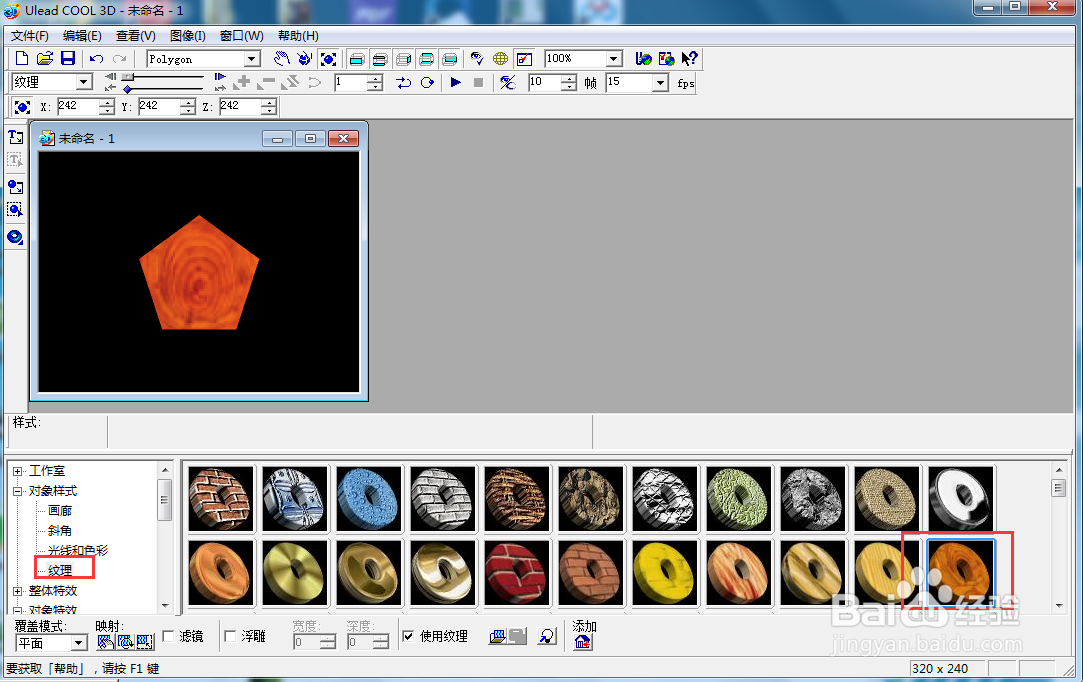
Task: Click the Insert graphic tool in left sidebar
Action: 15,187
